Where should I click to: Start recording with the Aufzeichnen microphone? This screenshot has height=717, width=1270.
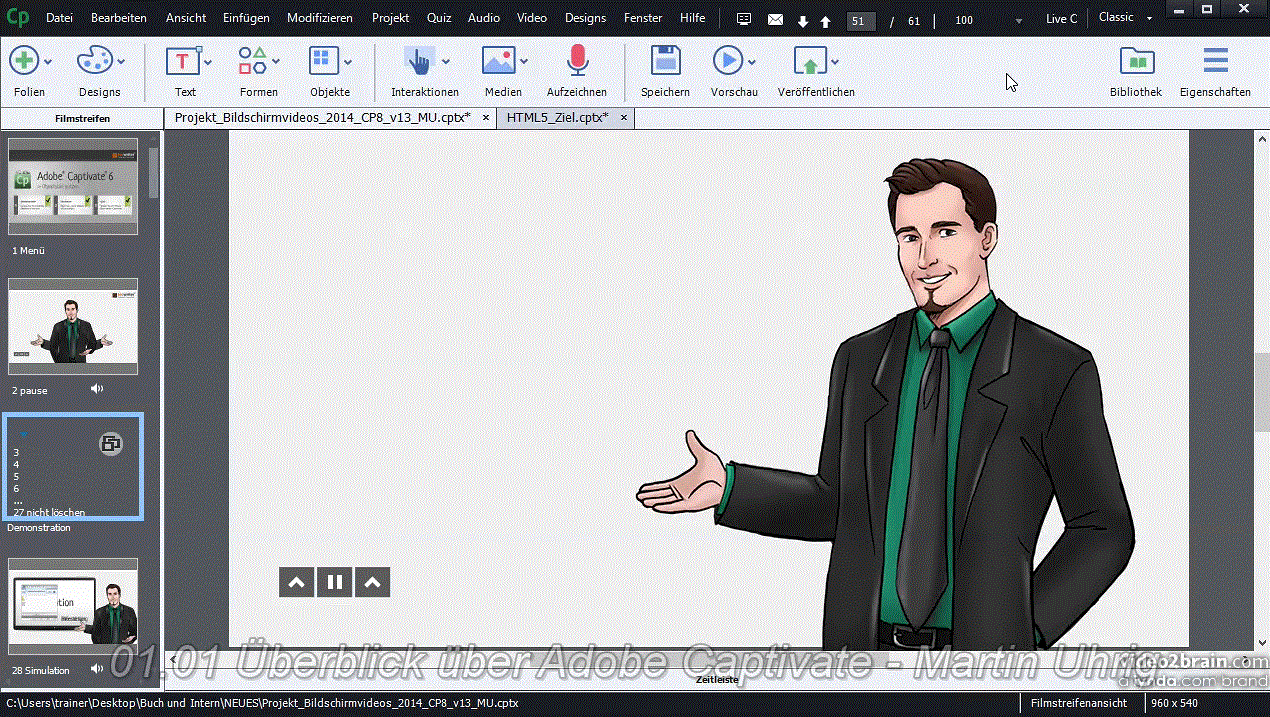pyautogui.click(x=577, y=61)
